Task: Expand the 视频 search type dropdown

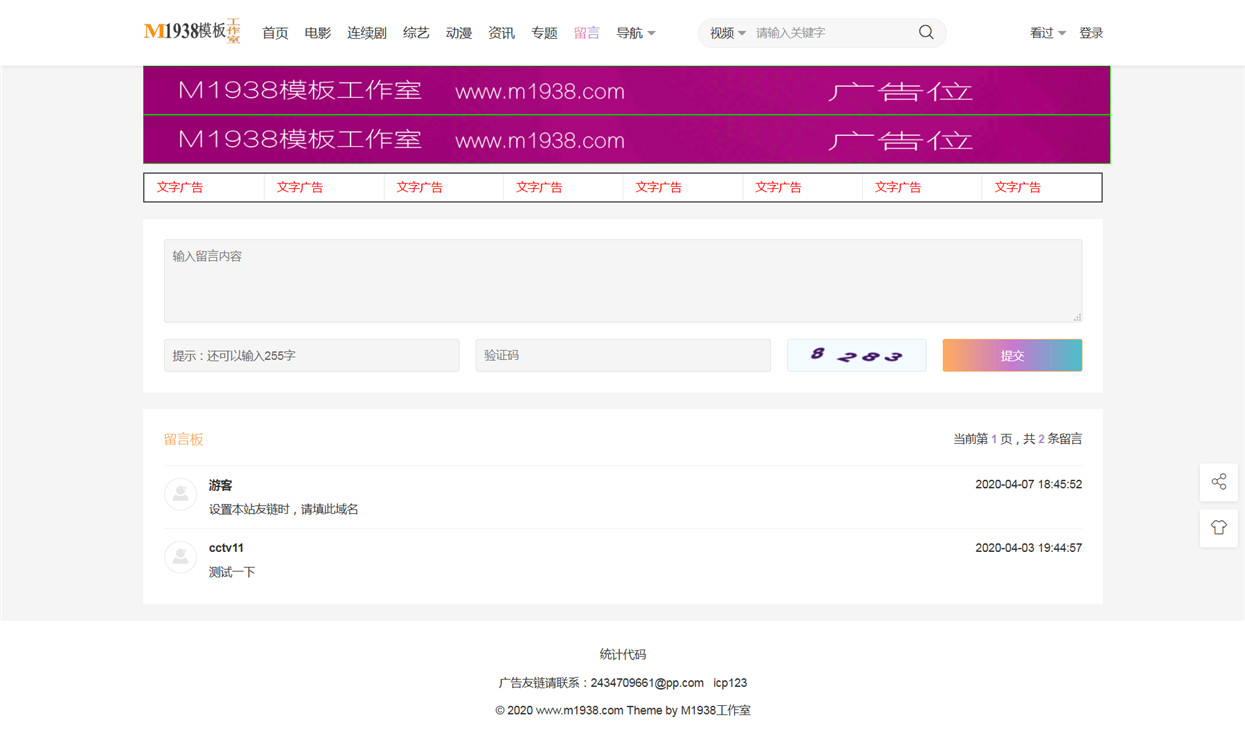Action: [x=728, y=33]
